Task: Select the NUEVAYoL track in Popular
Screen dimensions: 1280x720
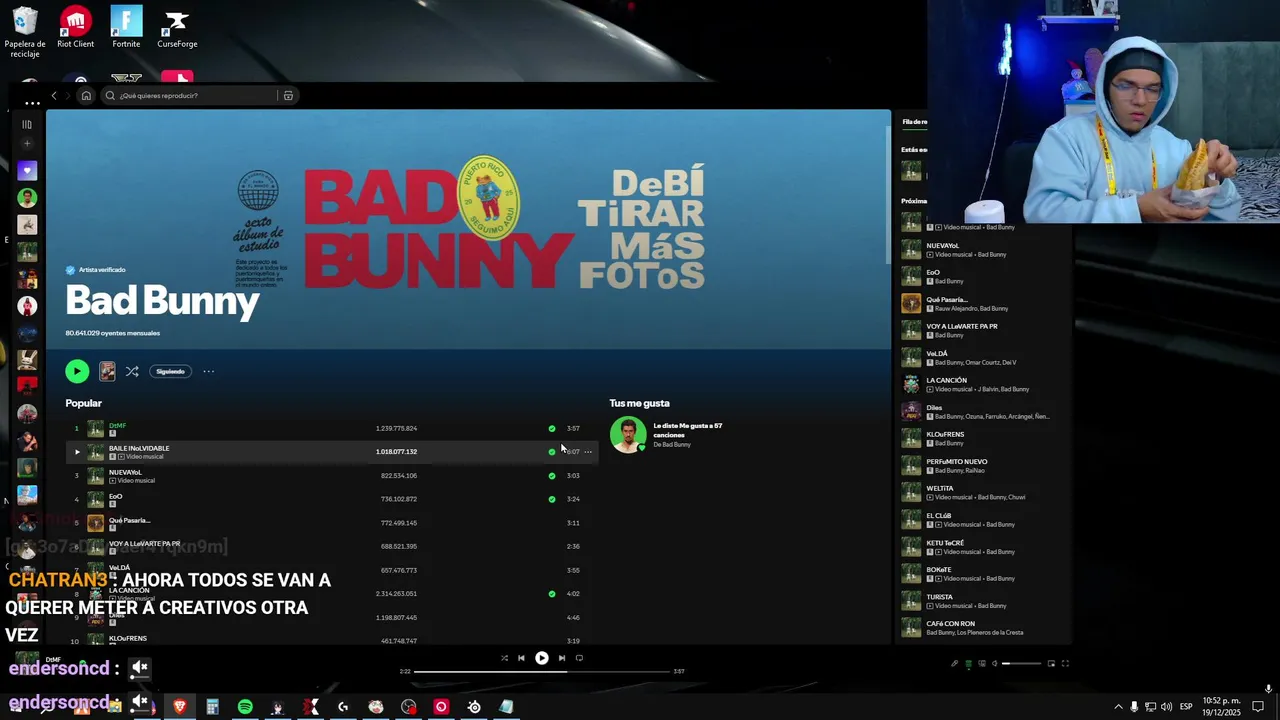Action: click(x=125, y=473)
